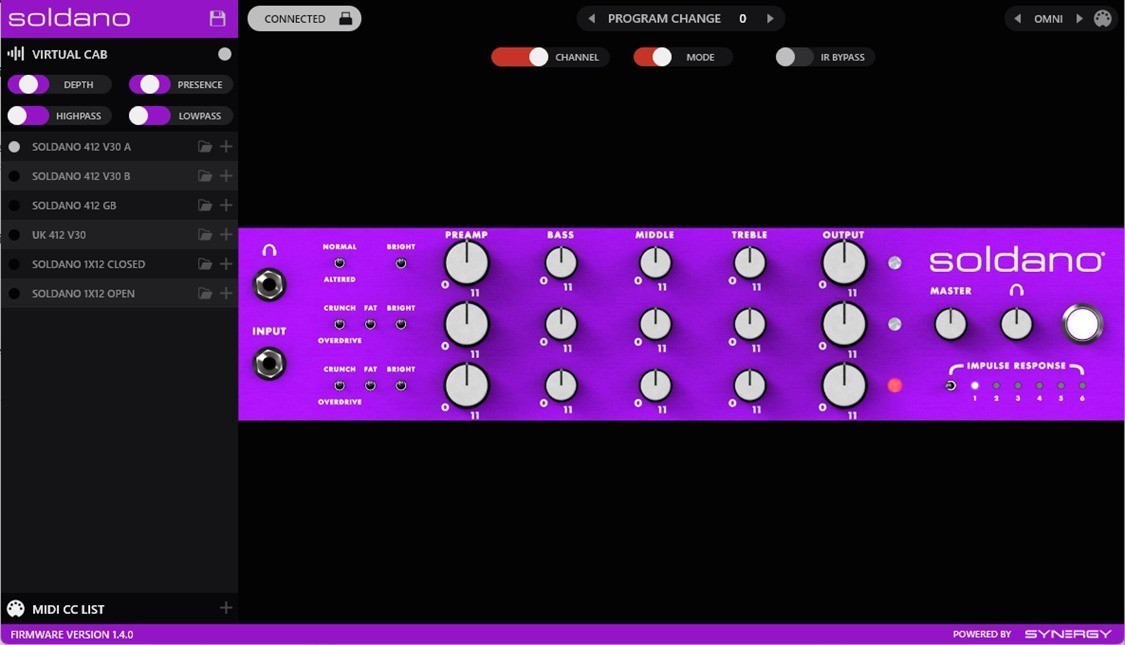Click the lock icon in CONNECTED button

click(x=345, y=18)
